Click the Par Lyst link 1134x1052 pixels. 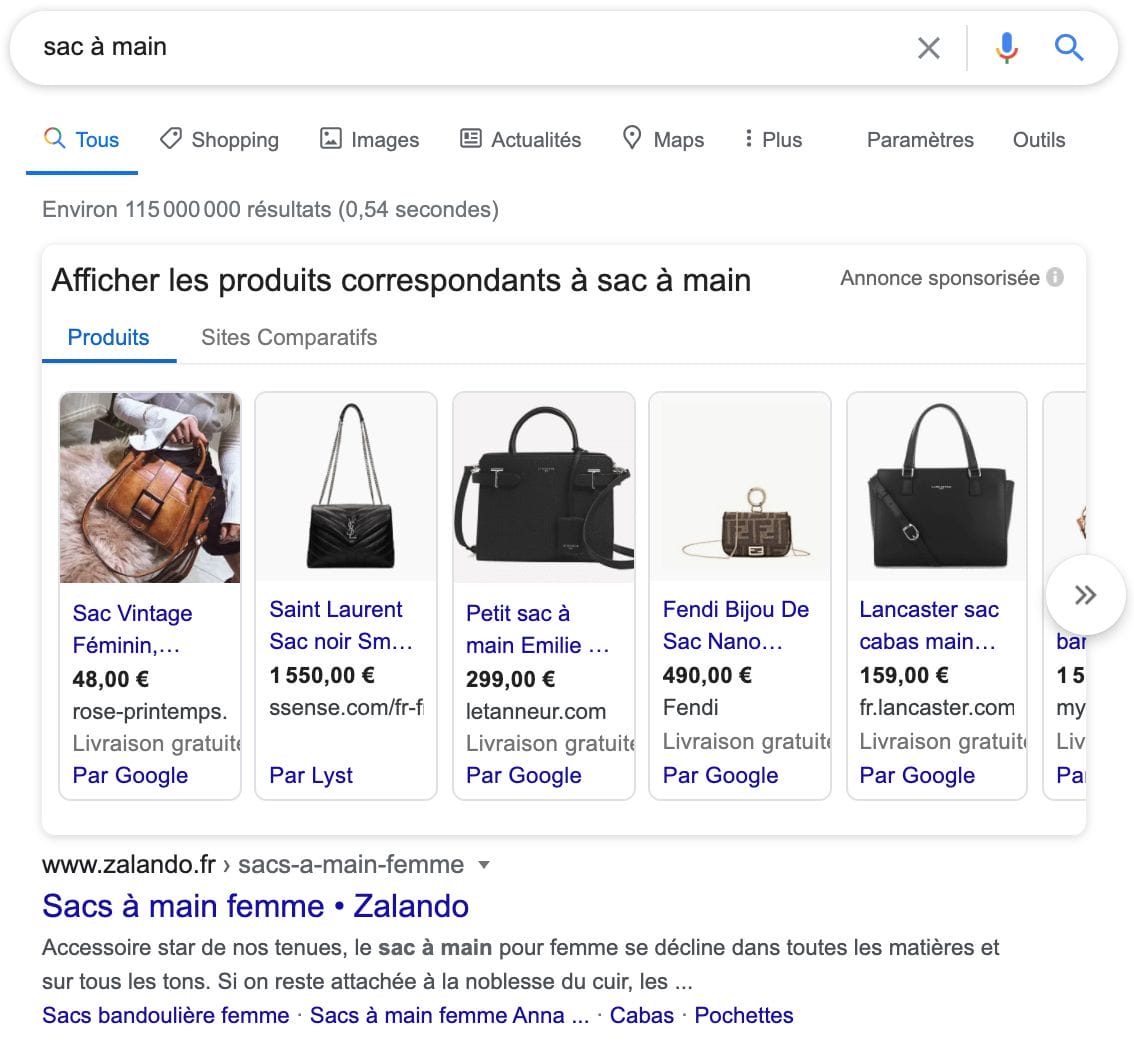(x=311, y=775)
